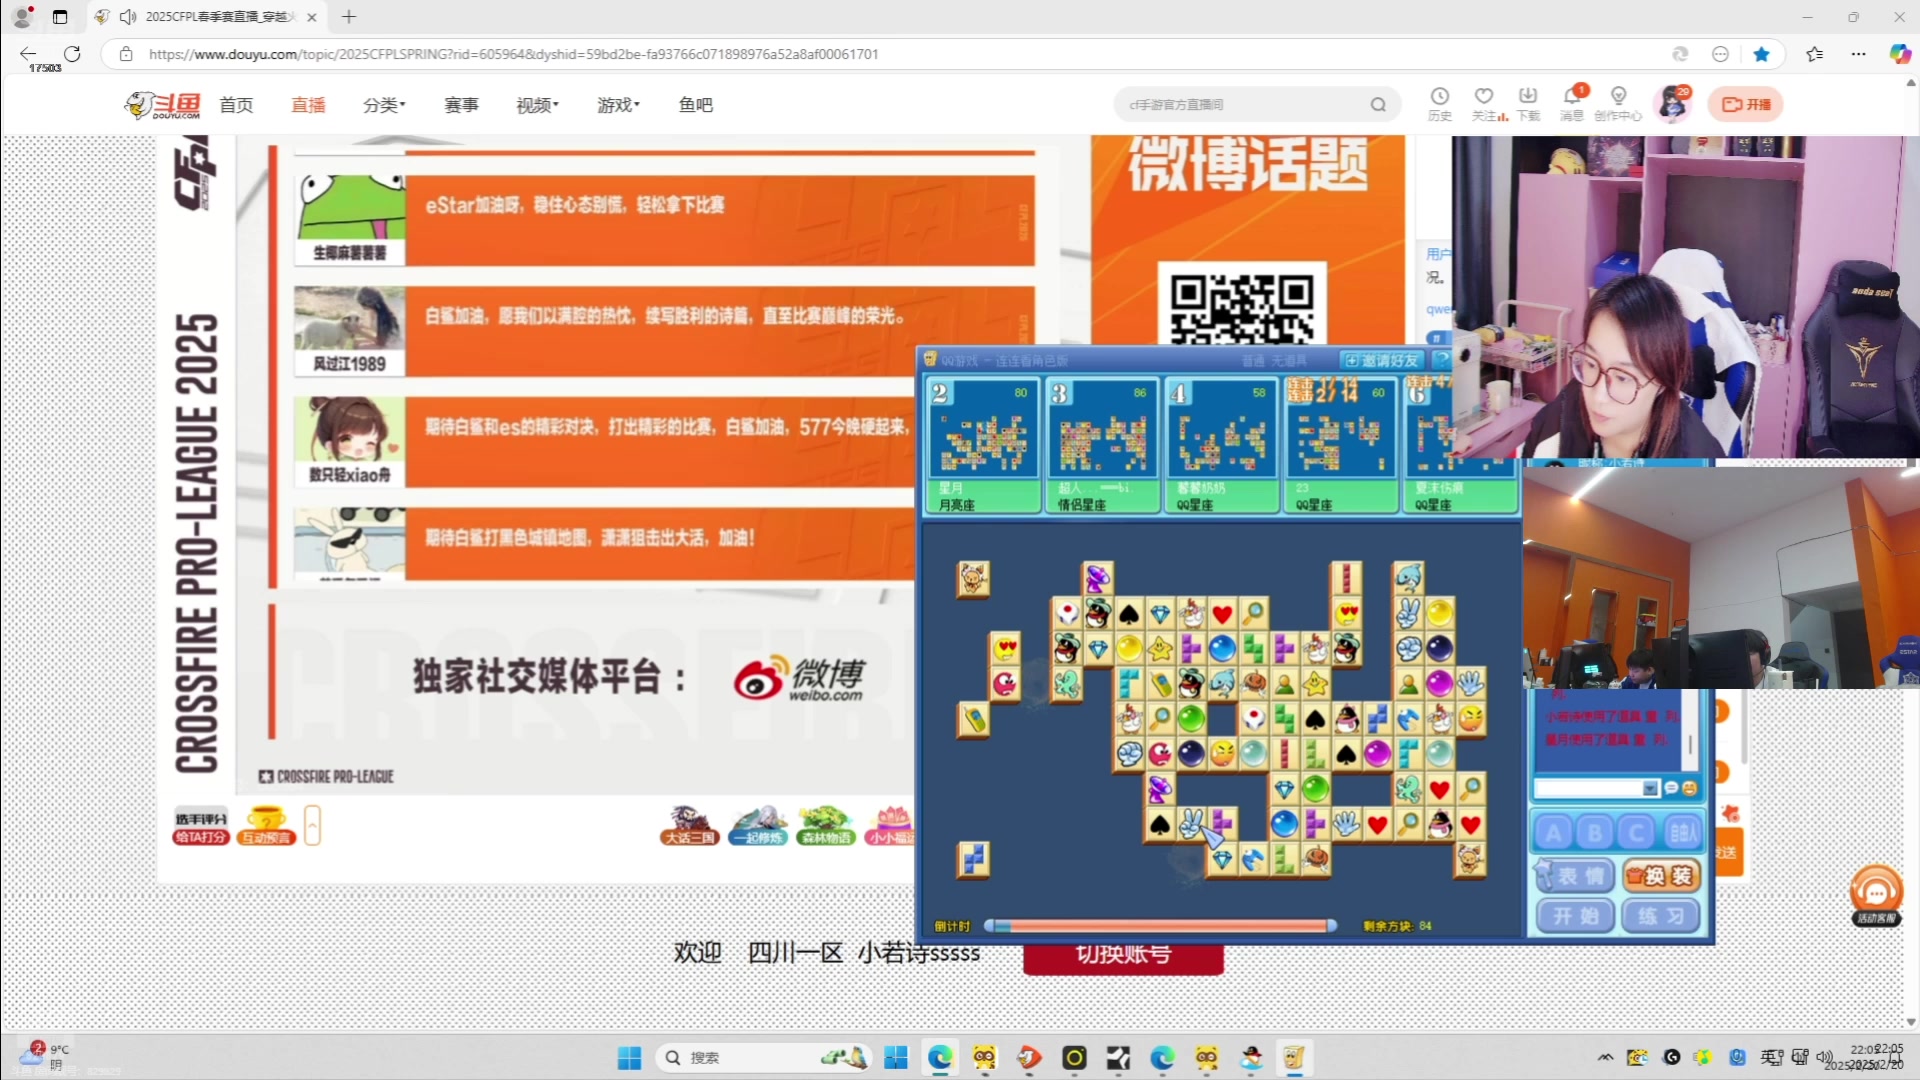Open the browser settings ellipsis menu
This screenshot has height=1080, width=1920.
[x=1858, y=54]
